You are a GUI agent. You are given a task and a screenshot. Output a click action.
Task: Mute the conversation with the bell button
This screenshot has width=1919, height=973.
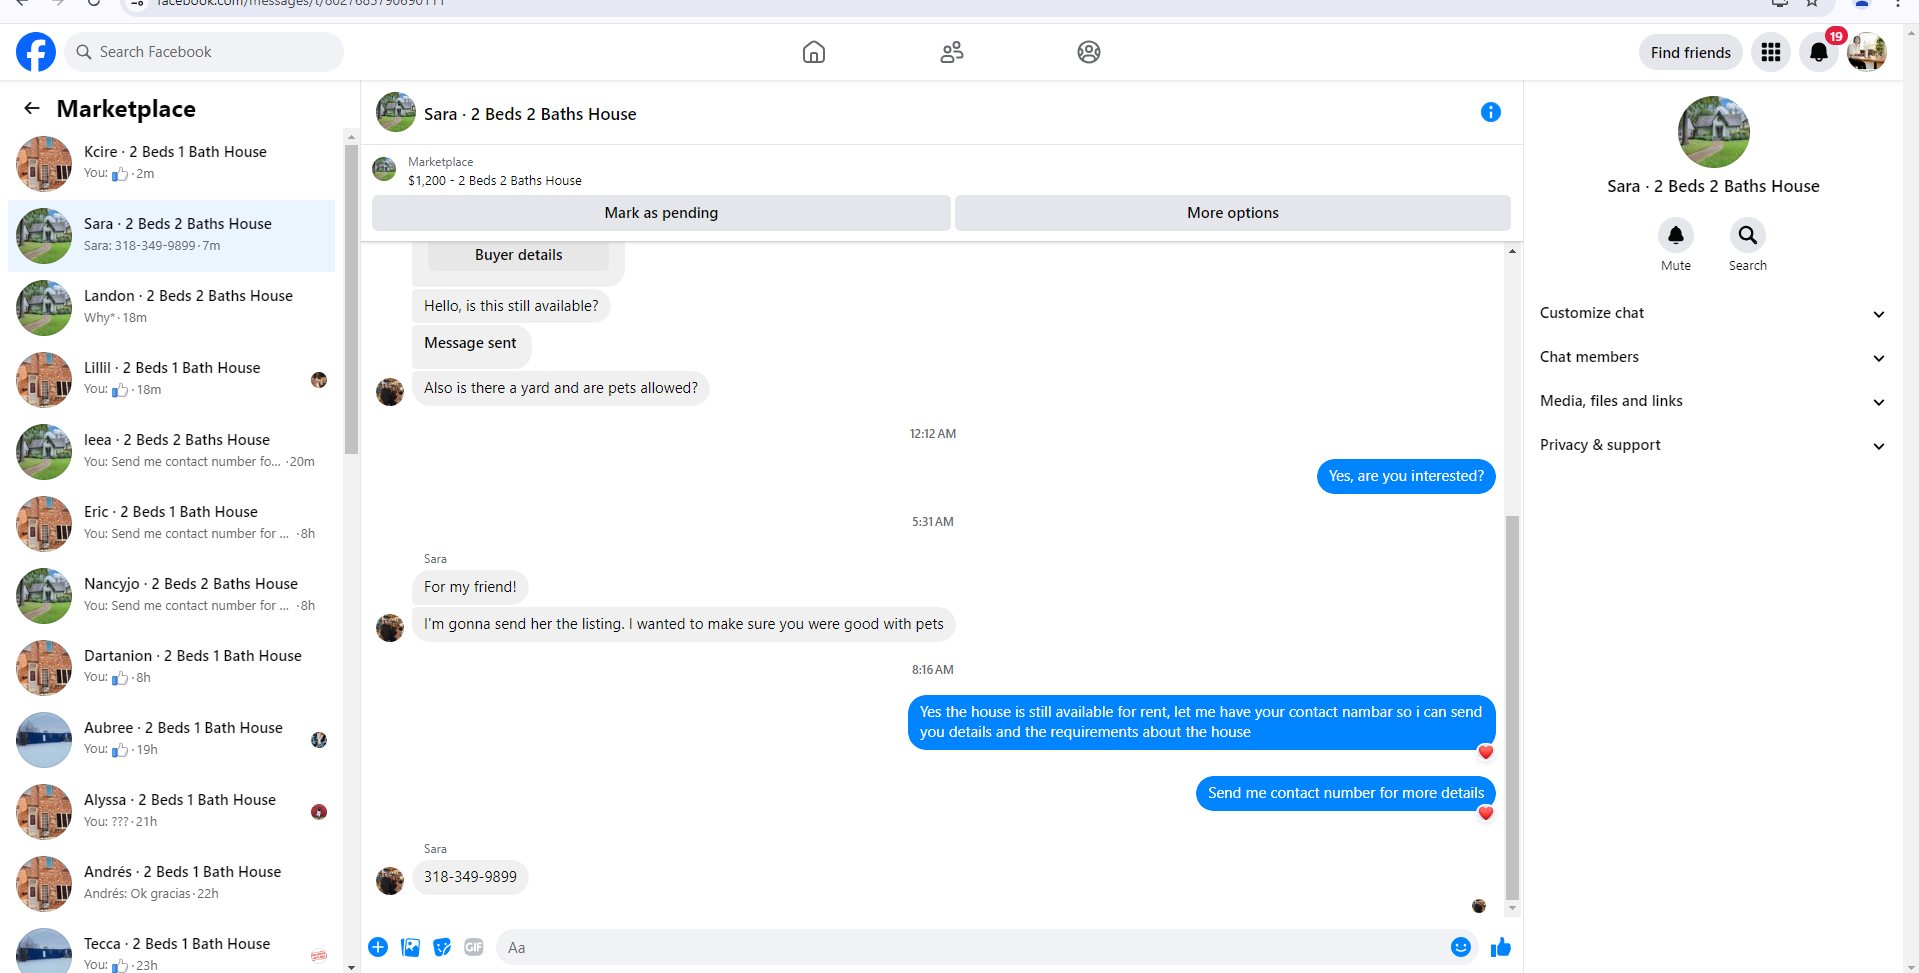click(x=1676, y=235)
